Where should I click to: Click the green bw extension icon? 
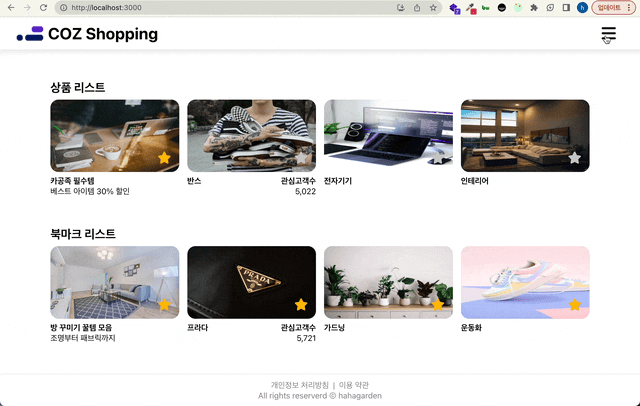486,7
